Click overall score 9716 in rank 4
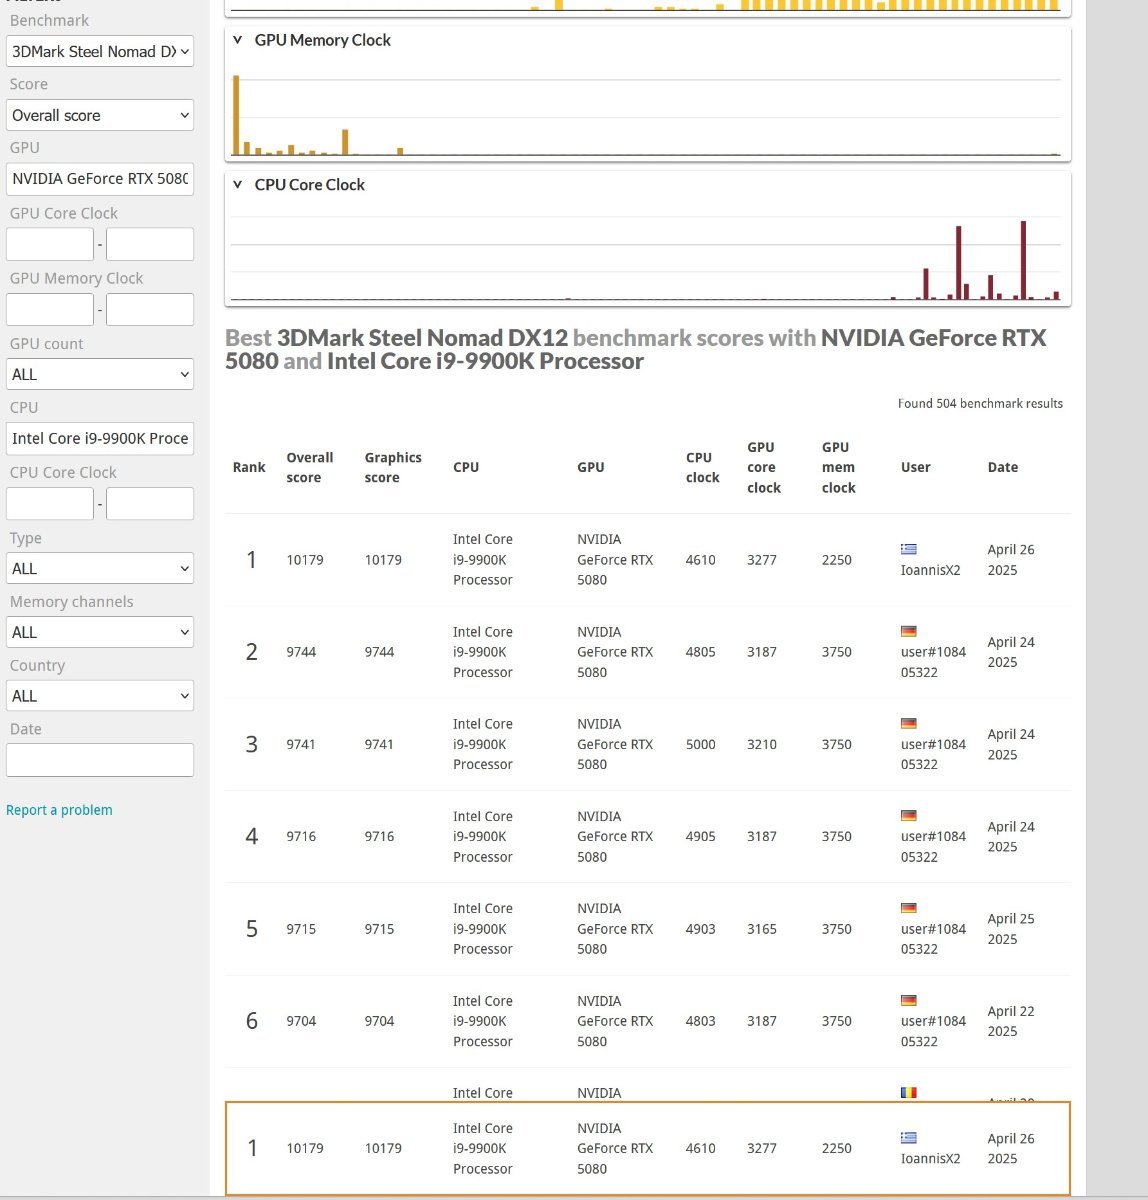The width and height of the screenshot is (1148, 1200). pyautogui.click(x=301, y=836)
